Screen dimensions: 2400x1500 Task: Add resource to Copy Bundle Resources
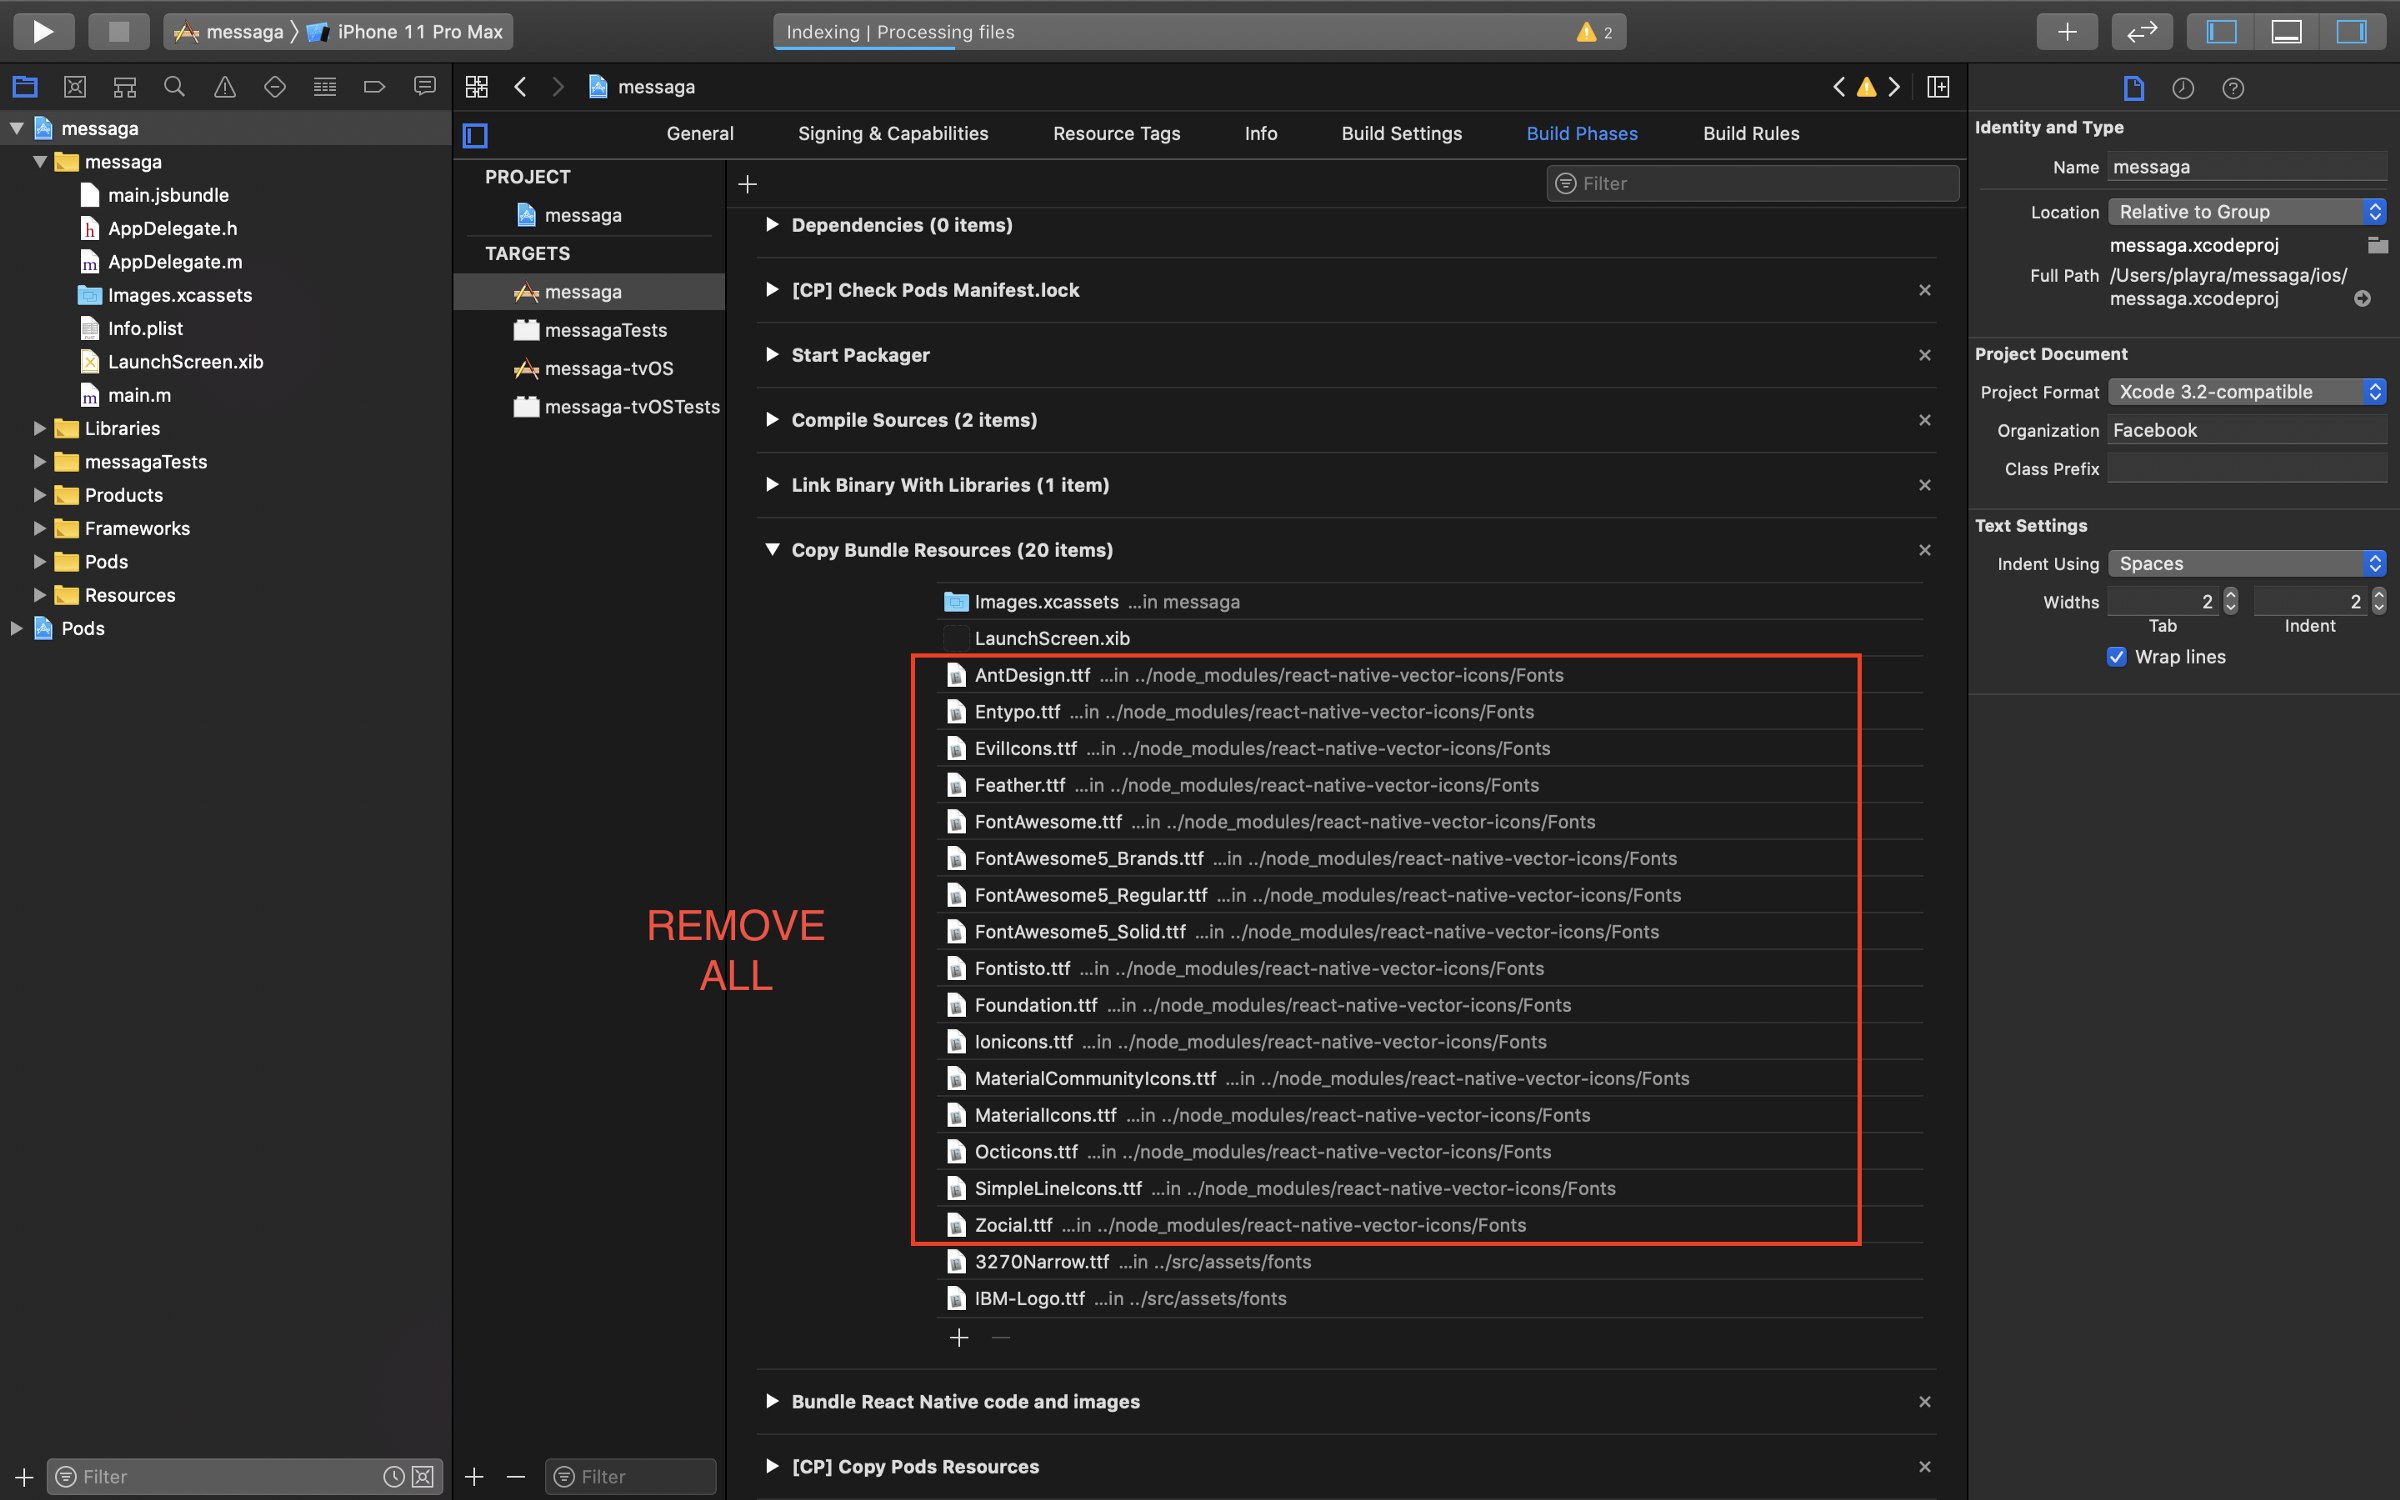[x=959, y=1338]
